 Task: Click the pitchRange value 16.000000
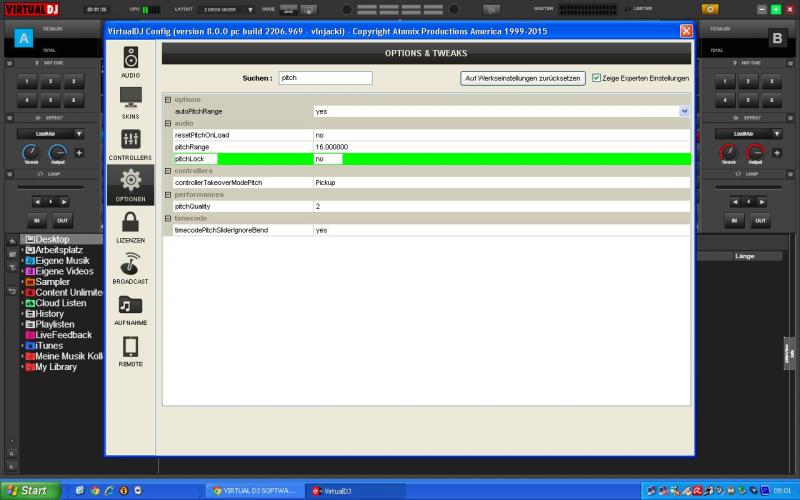(332, 147)
